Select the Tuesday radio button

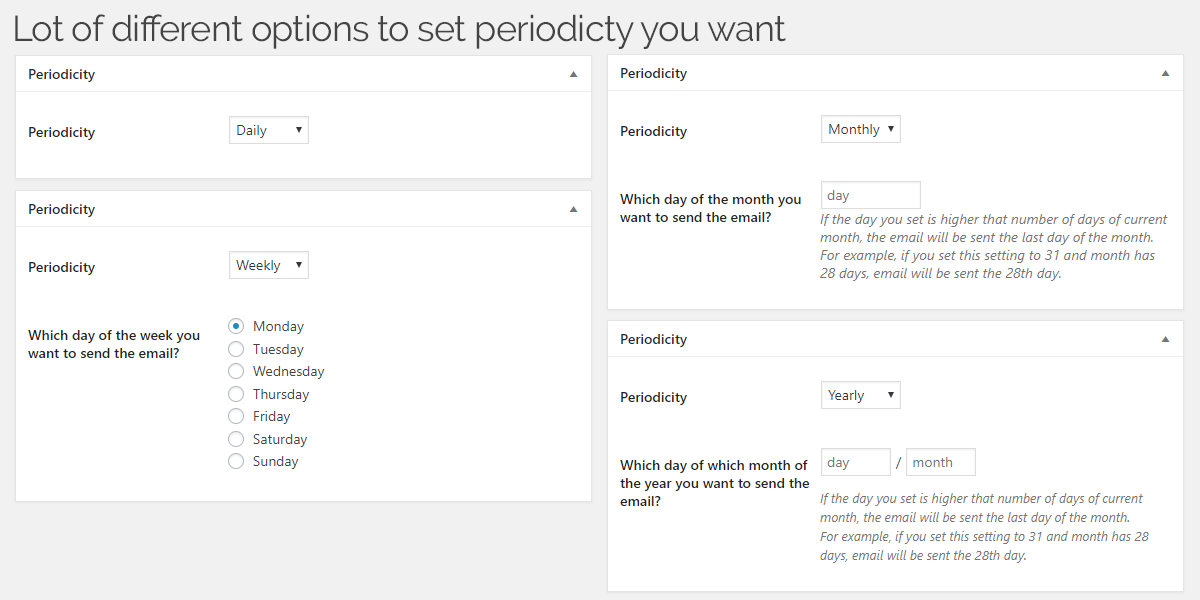pyautogui.click(x=236, y=349)
